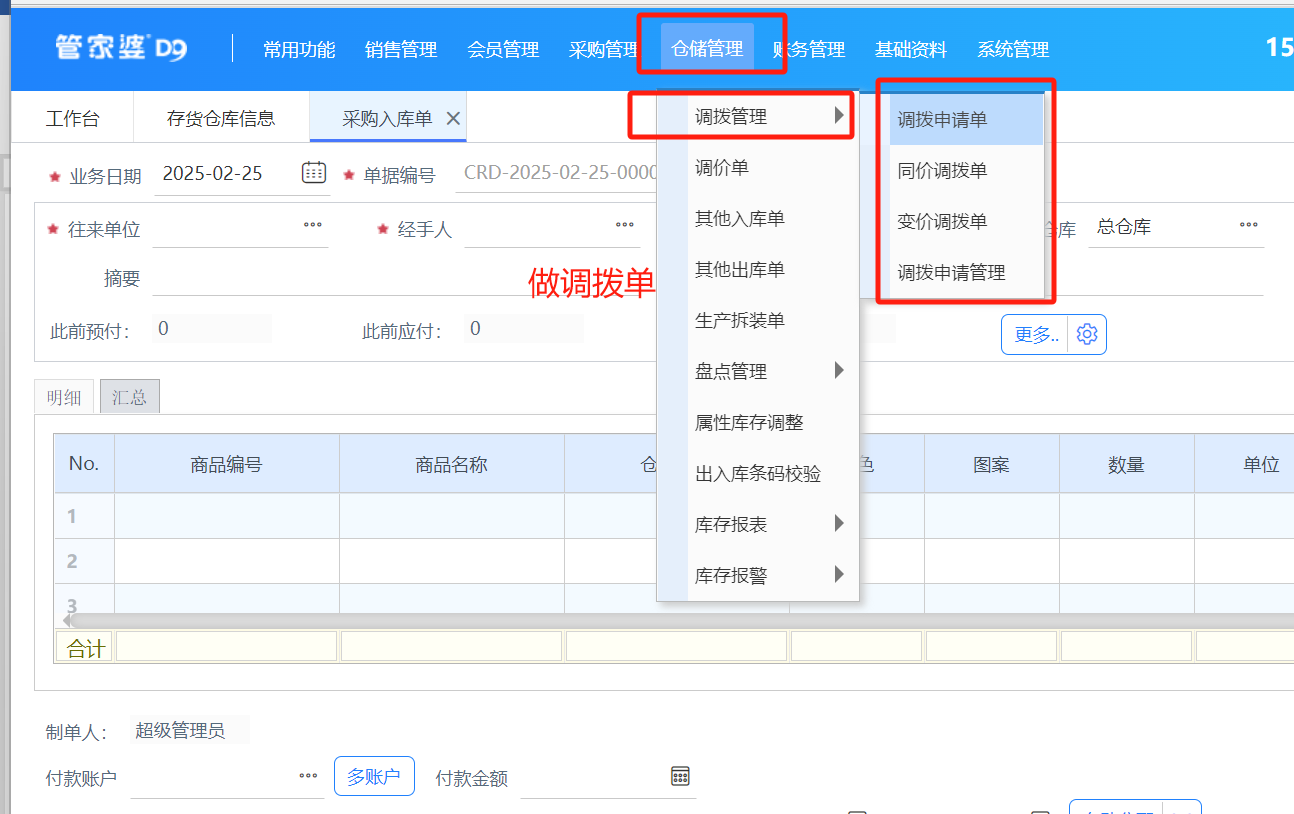Click the 总仓库 warehouse ellipsis icon

[x=1249, y=225]
